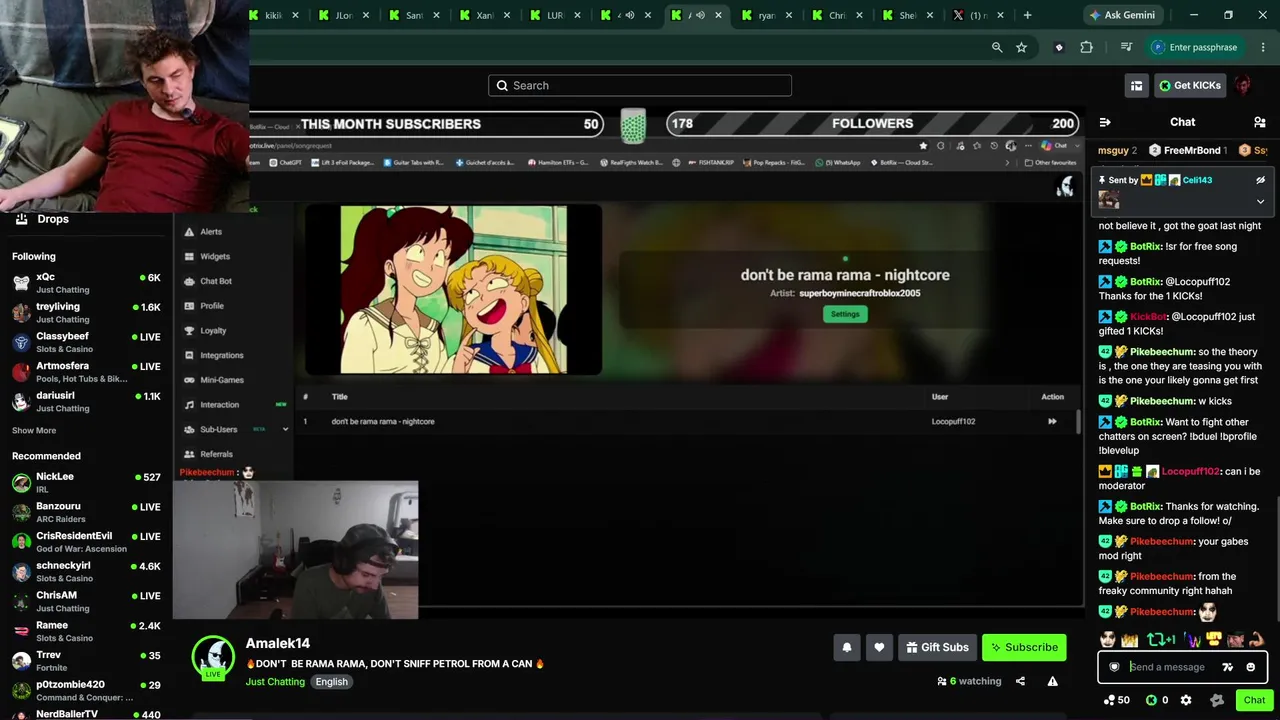Open the browser zoom magnifier icon
The height and width of the screenshot is (720, 1280).
pos(997,47)
